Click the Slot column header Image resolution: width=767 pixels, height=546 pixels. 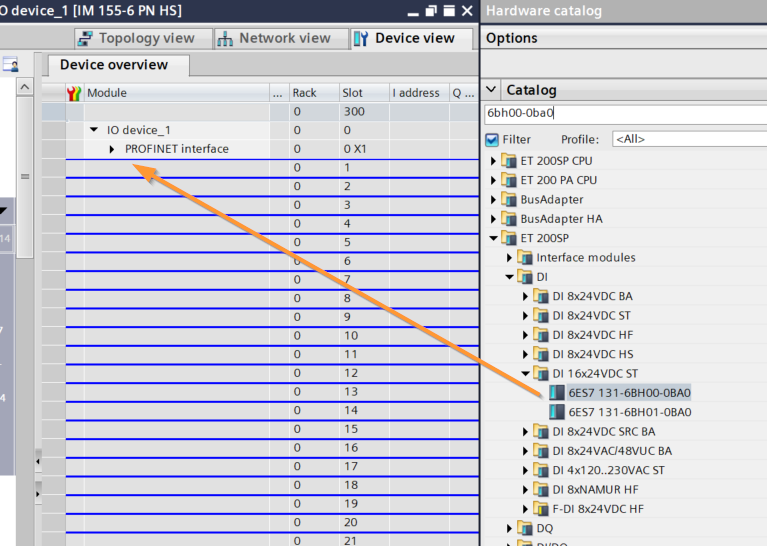352,93
